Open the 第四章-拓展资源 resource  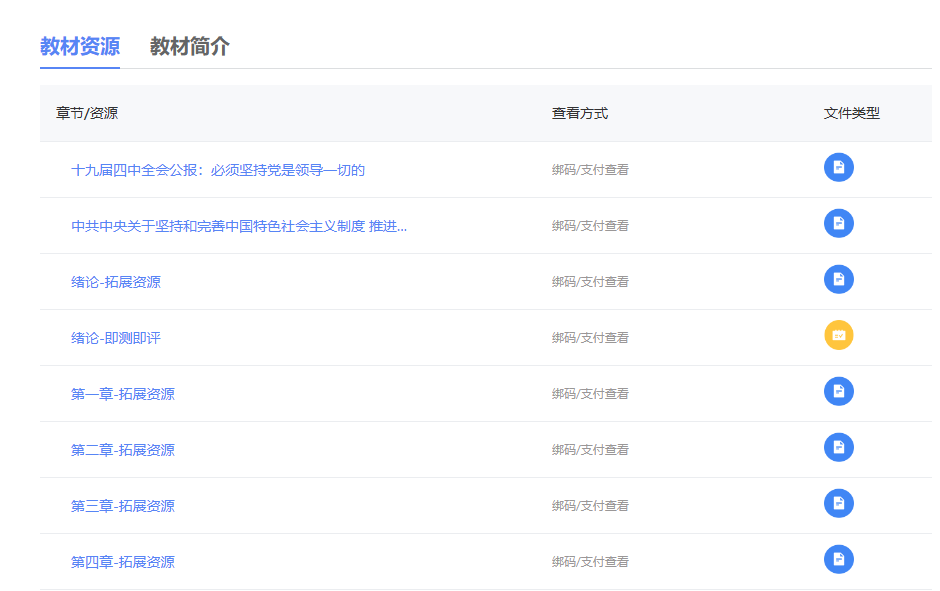pos(123,562)
